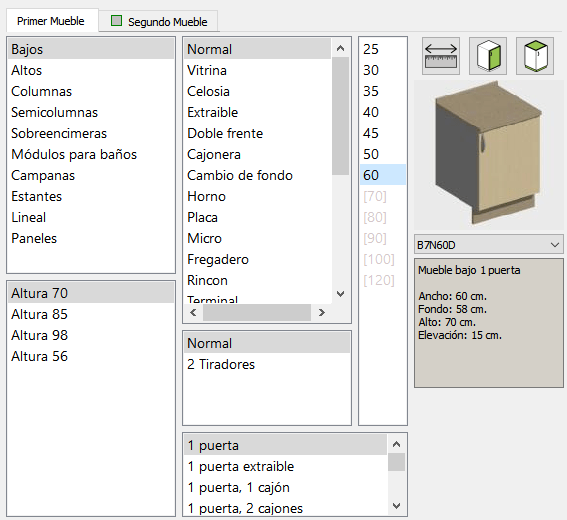Click the cabinet icon with green door
Image resolution: width=567 pixels, height=520 pixels.
488,56
